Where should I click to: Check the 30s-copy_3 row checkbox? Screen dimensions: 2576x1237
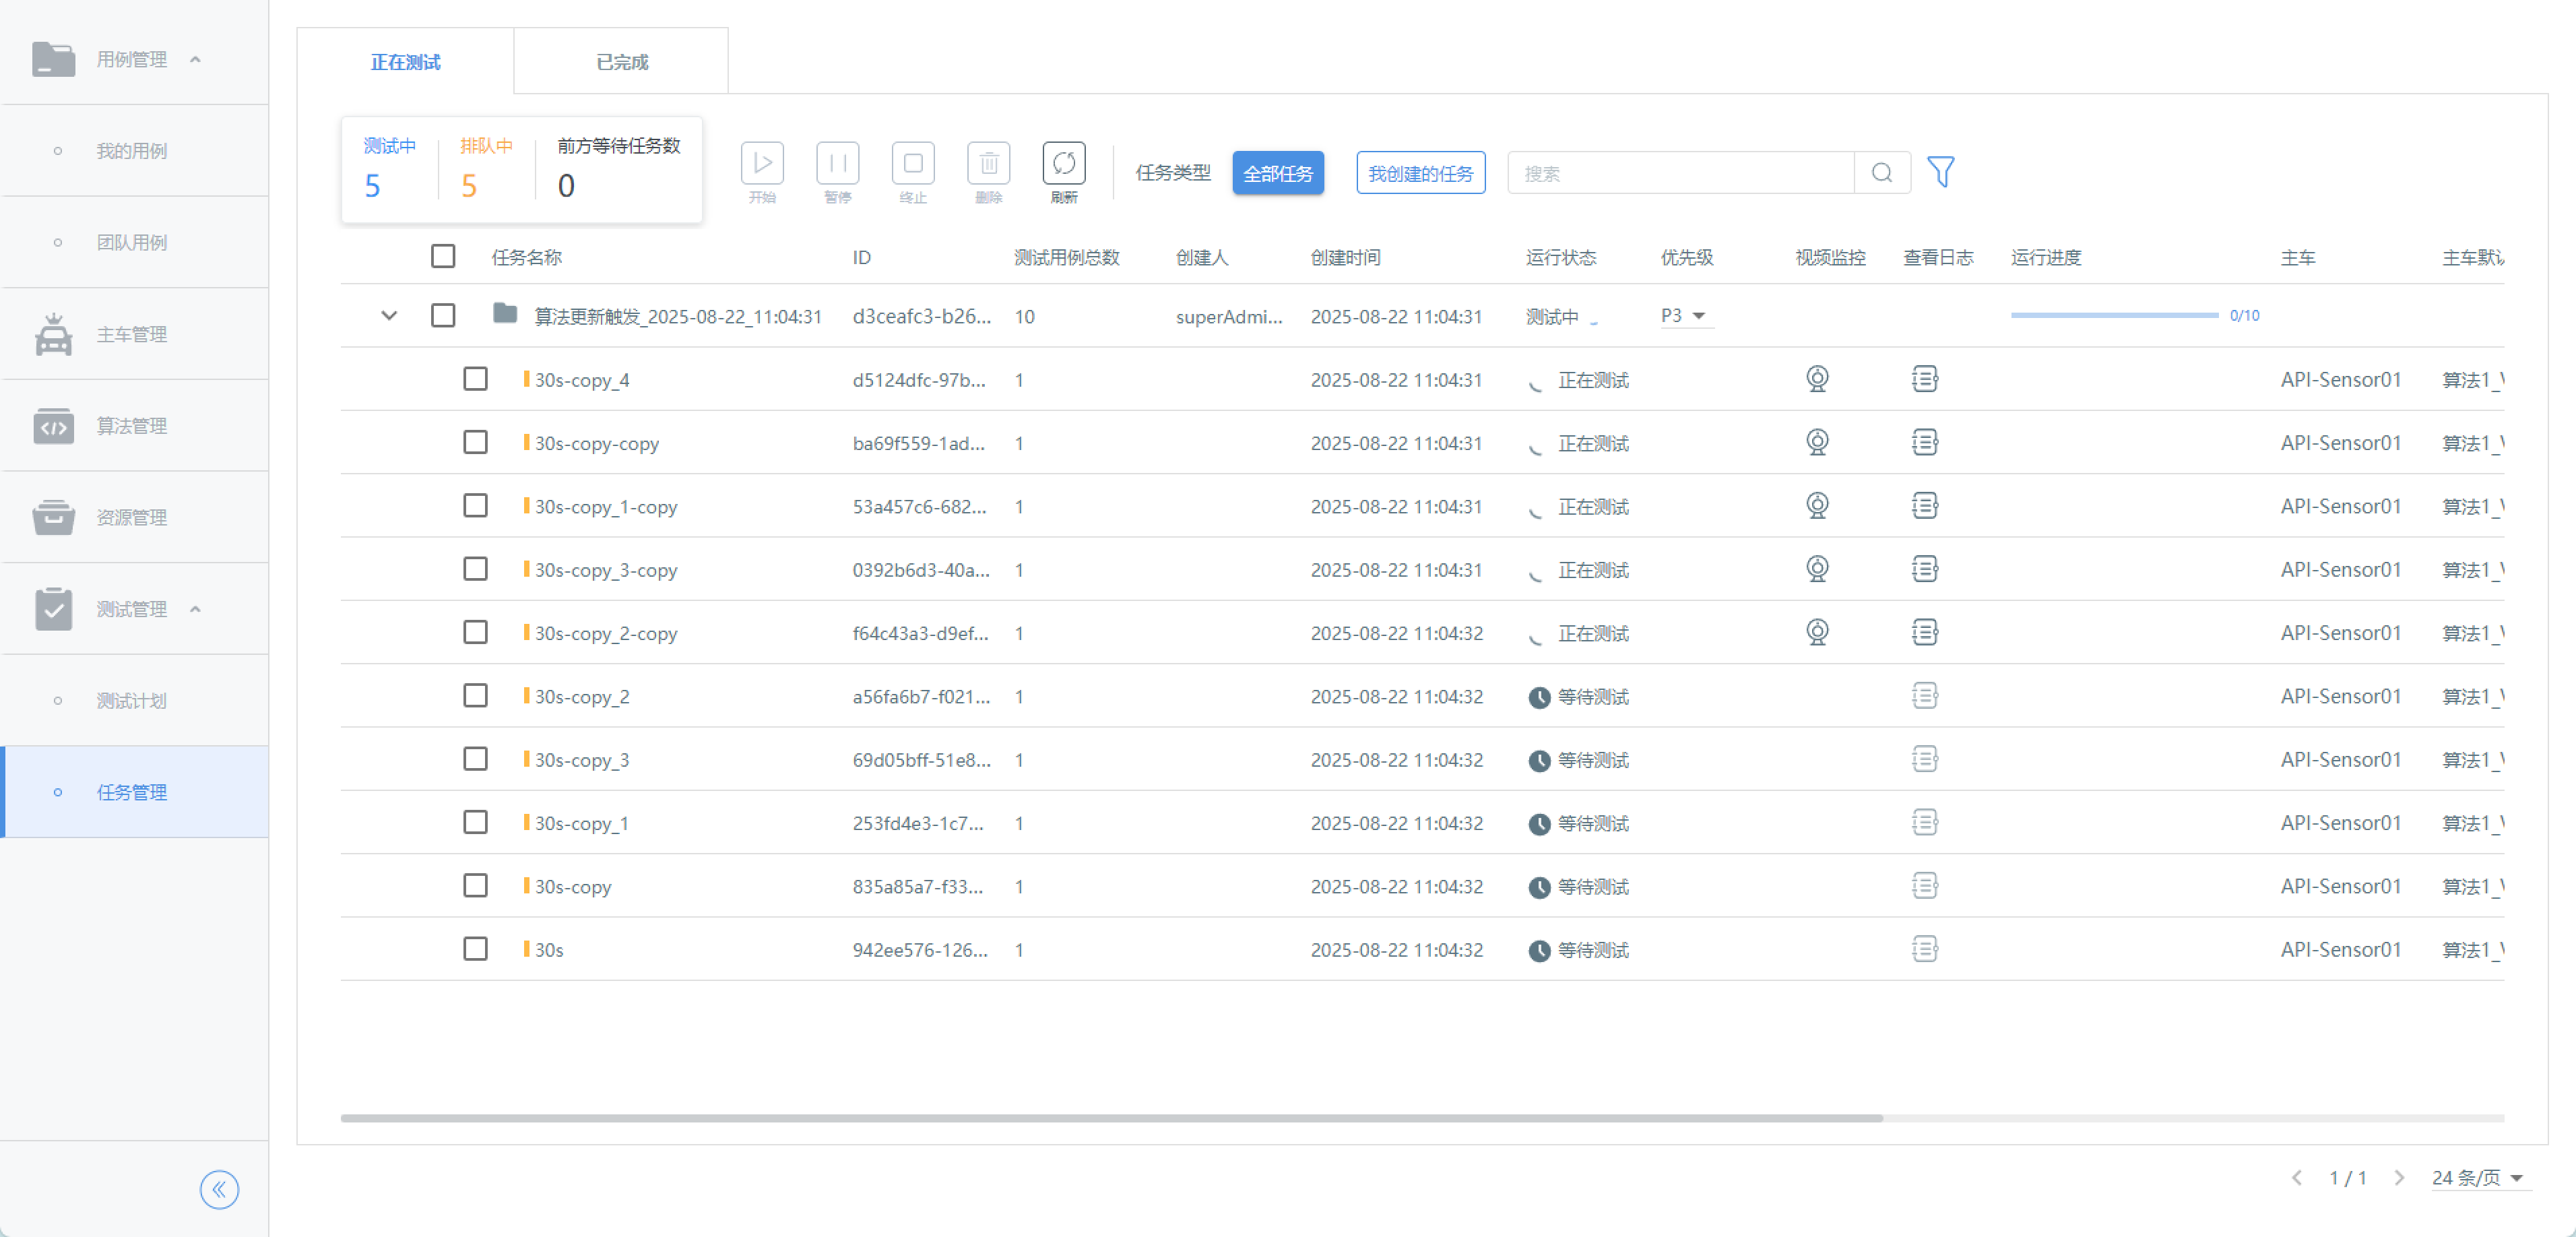pyautogui.click(x=475, y=759)
